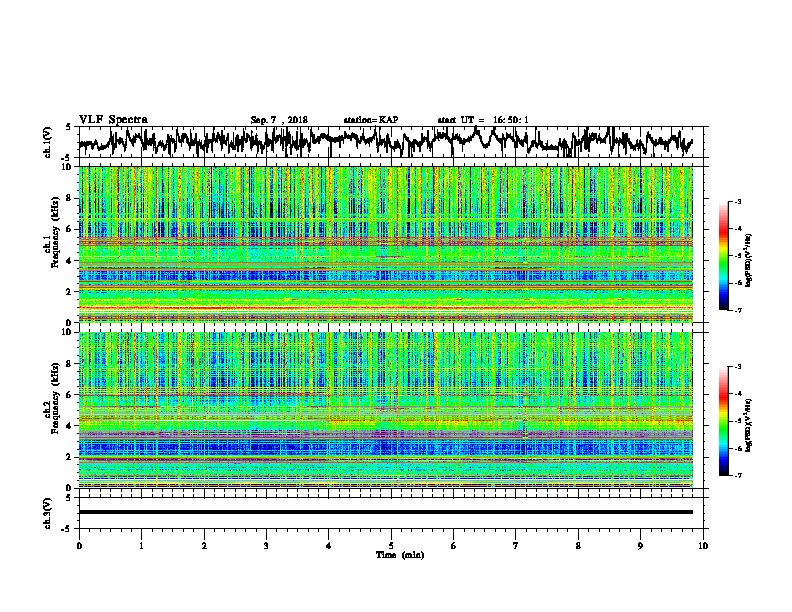Click the time axis tick label "5"

click(391, 545)
